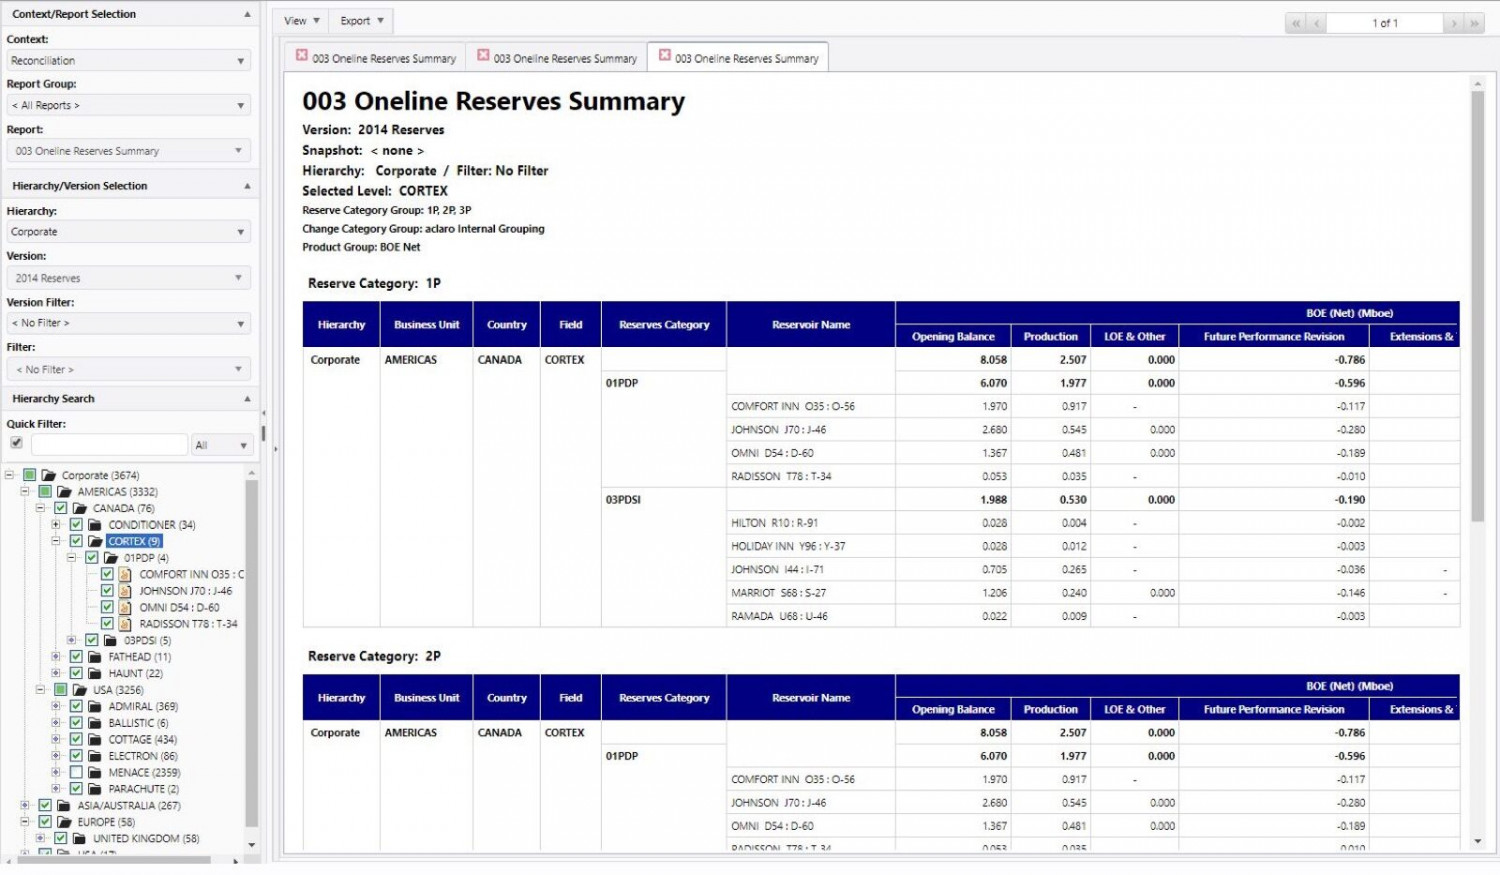Click the ASIA/AUSTRALIA folder icon
This screenshot has width=1500, height=875.
tap(63, 806)
